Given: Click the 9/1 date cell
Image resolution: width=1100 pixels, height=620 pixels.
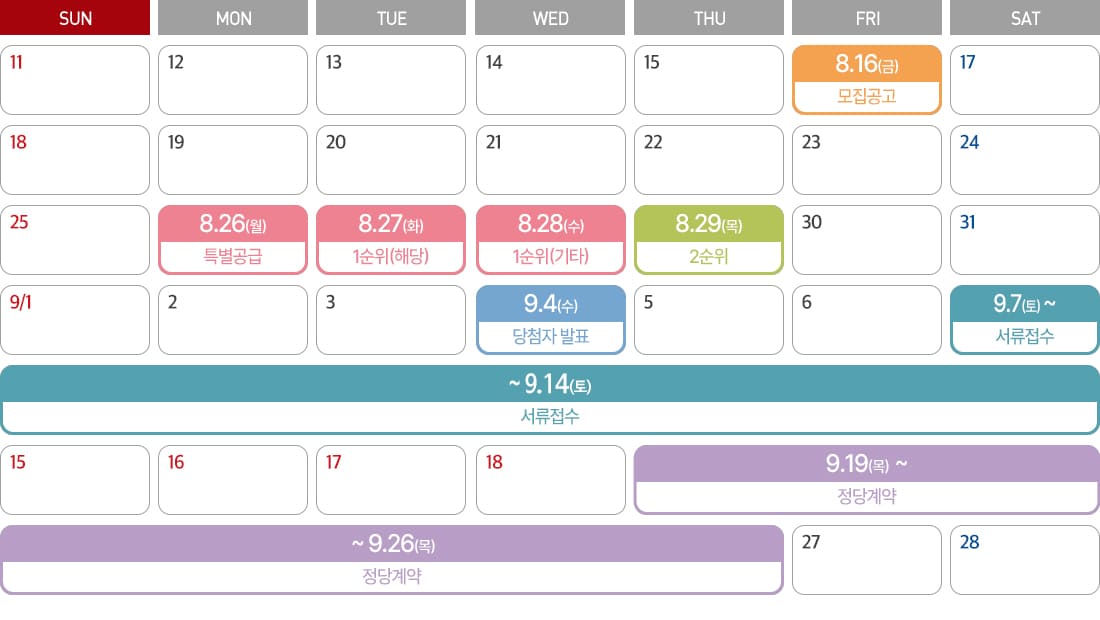Looking at the screenshot, I should 75,320.
